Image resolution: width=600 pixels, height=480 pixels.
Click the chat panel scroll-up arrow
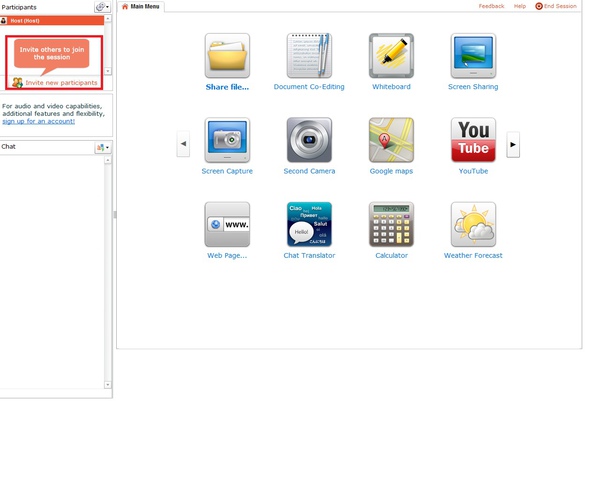[x=108, y=160]
